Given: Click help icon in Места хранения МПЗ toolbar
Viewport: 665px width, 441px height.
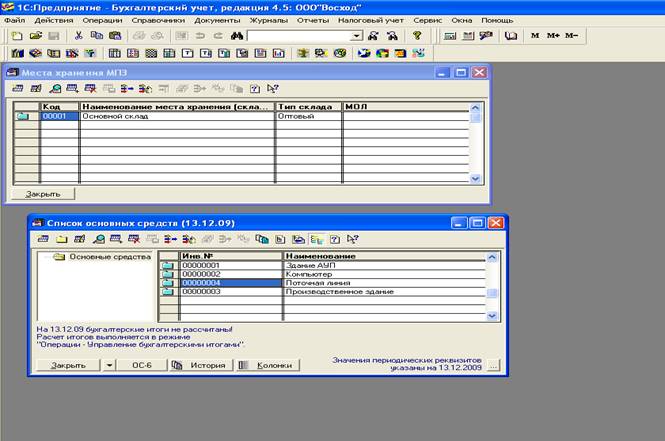Looking at the screenshot, I should (x=257, y=88).
